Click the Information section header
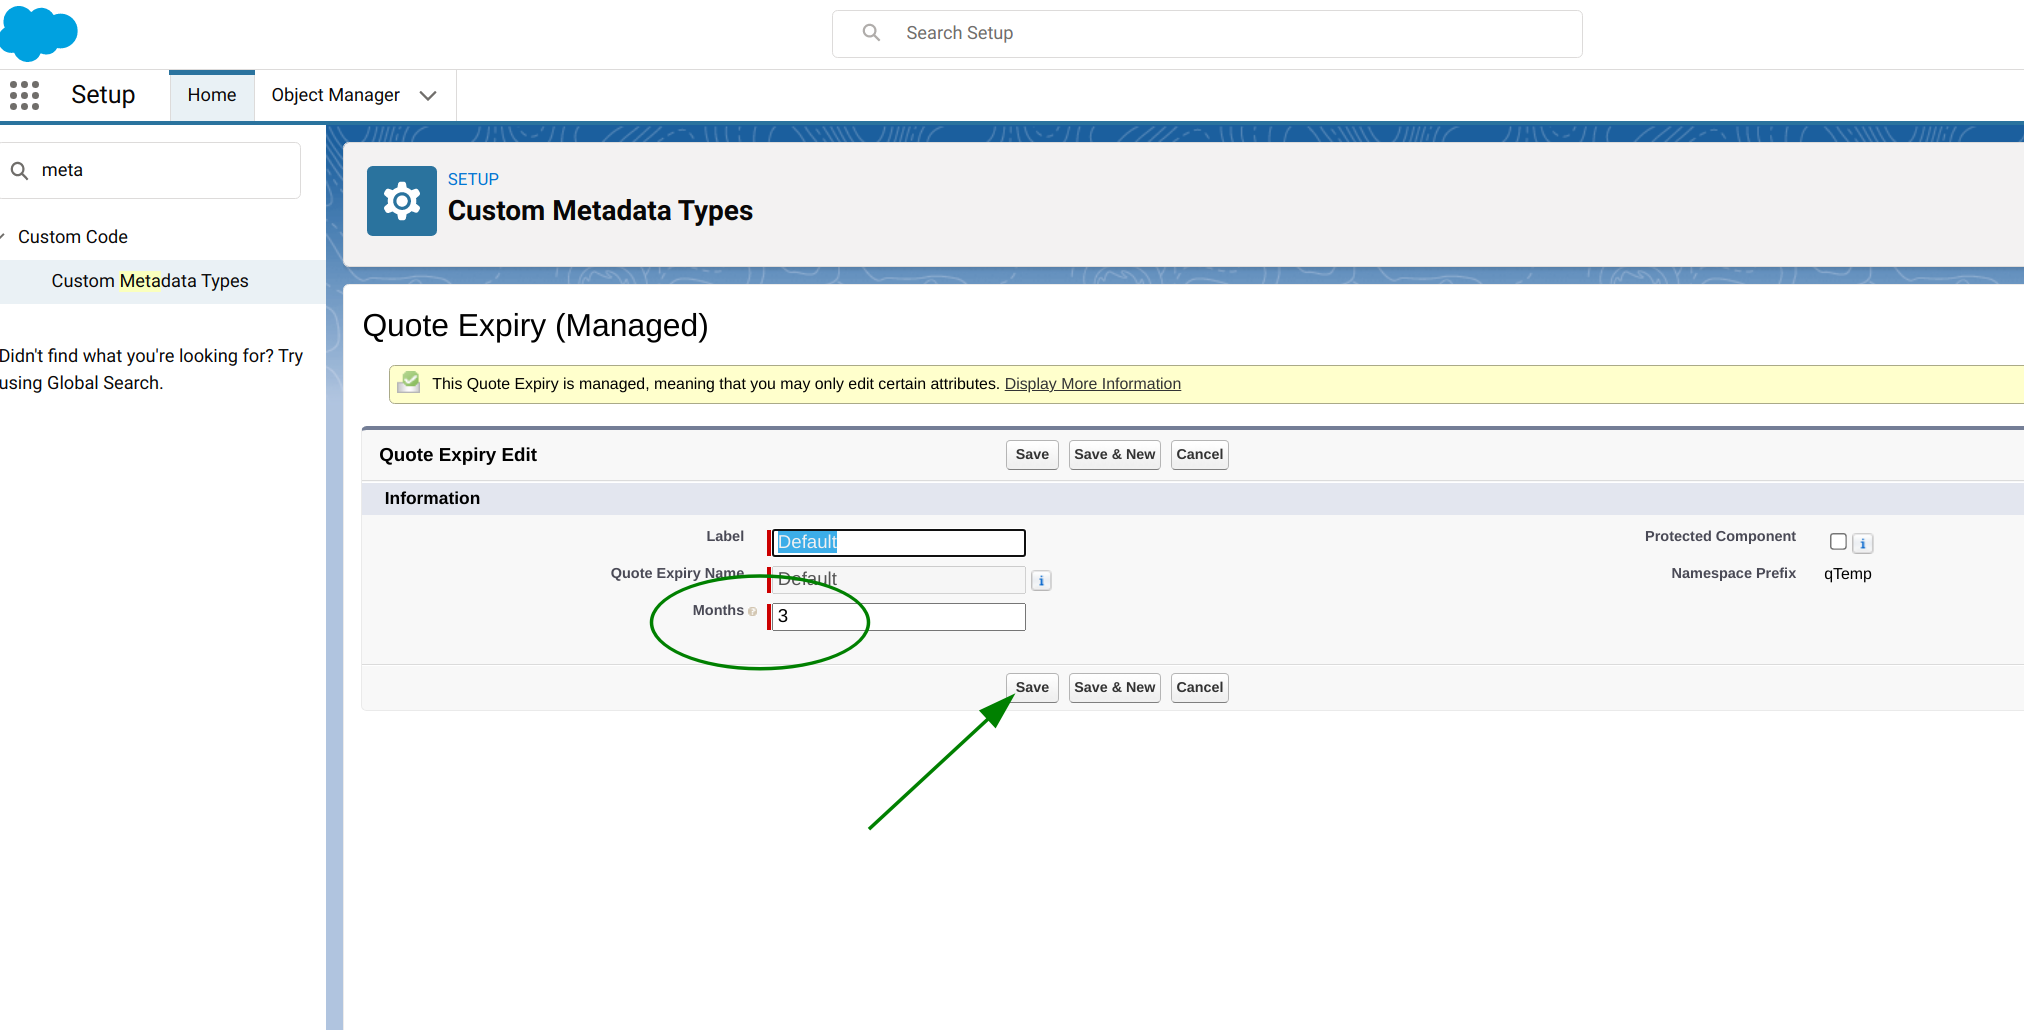This screenshot has width=2024, height=1030. (x=1192, y=499)
